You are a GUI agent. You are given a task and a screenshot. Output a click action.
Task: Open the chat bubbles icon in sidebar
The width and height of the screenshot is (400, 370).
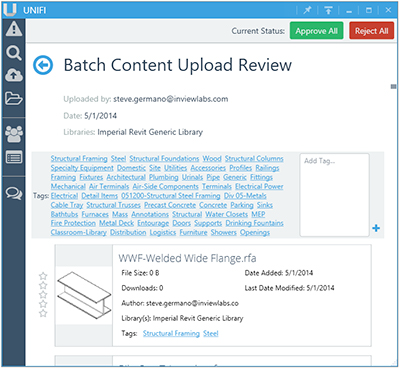14,193
